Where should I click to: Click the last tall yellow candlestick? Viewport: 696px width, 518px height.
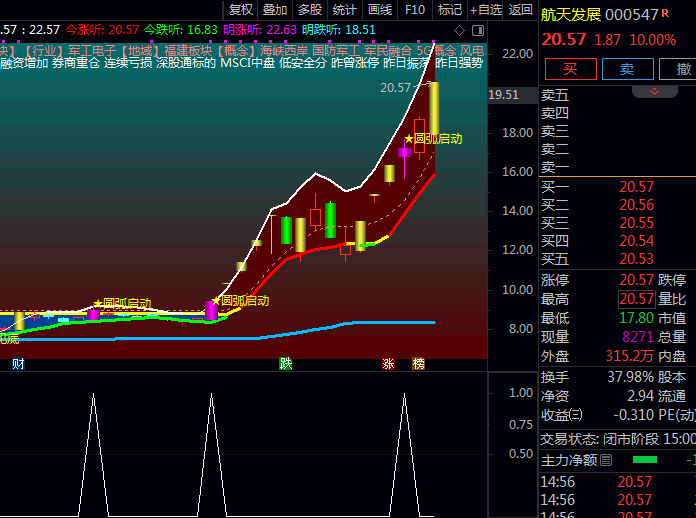pyautogui.click(x=434, y=108)
